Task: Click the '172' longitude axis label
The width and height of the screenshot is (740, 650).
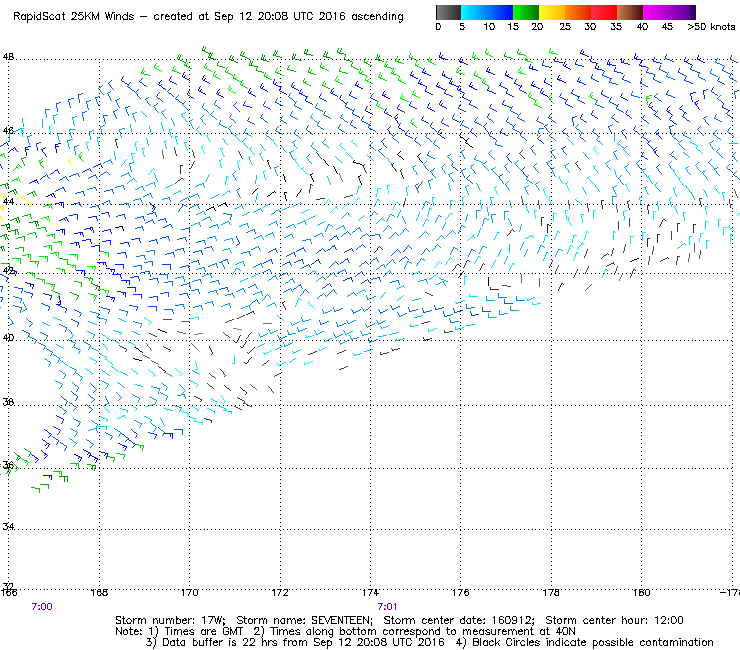Action: [280, 592]
